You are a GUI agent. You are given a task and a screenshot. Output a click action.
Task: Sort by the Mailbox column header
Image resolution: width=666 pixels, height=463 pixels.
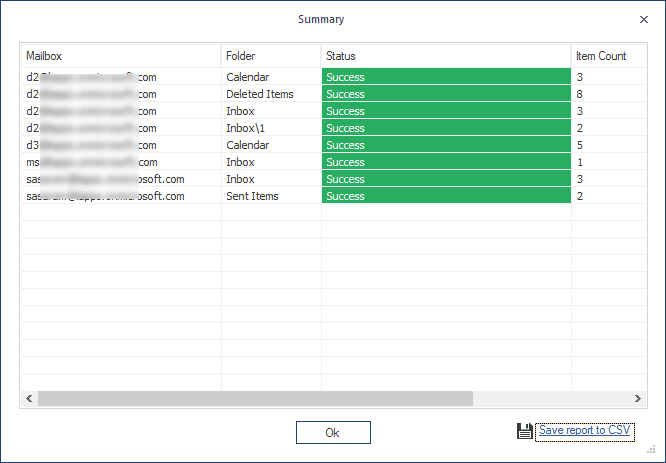(121, 56)
